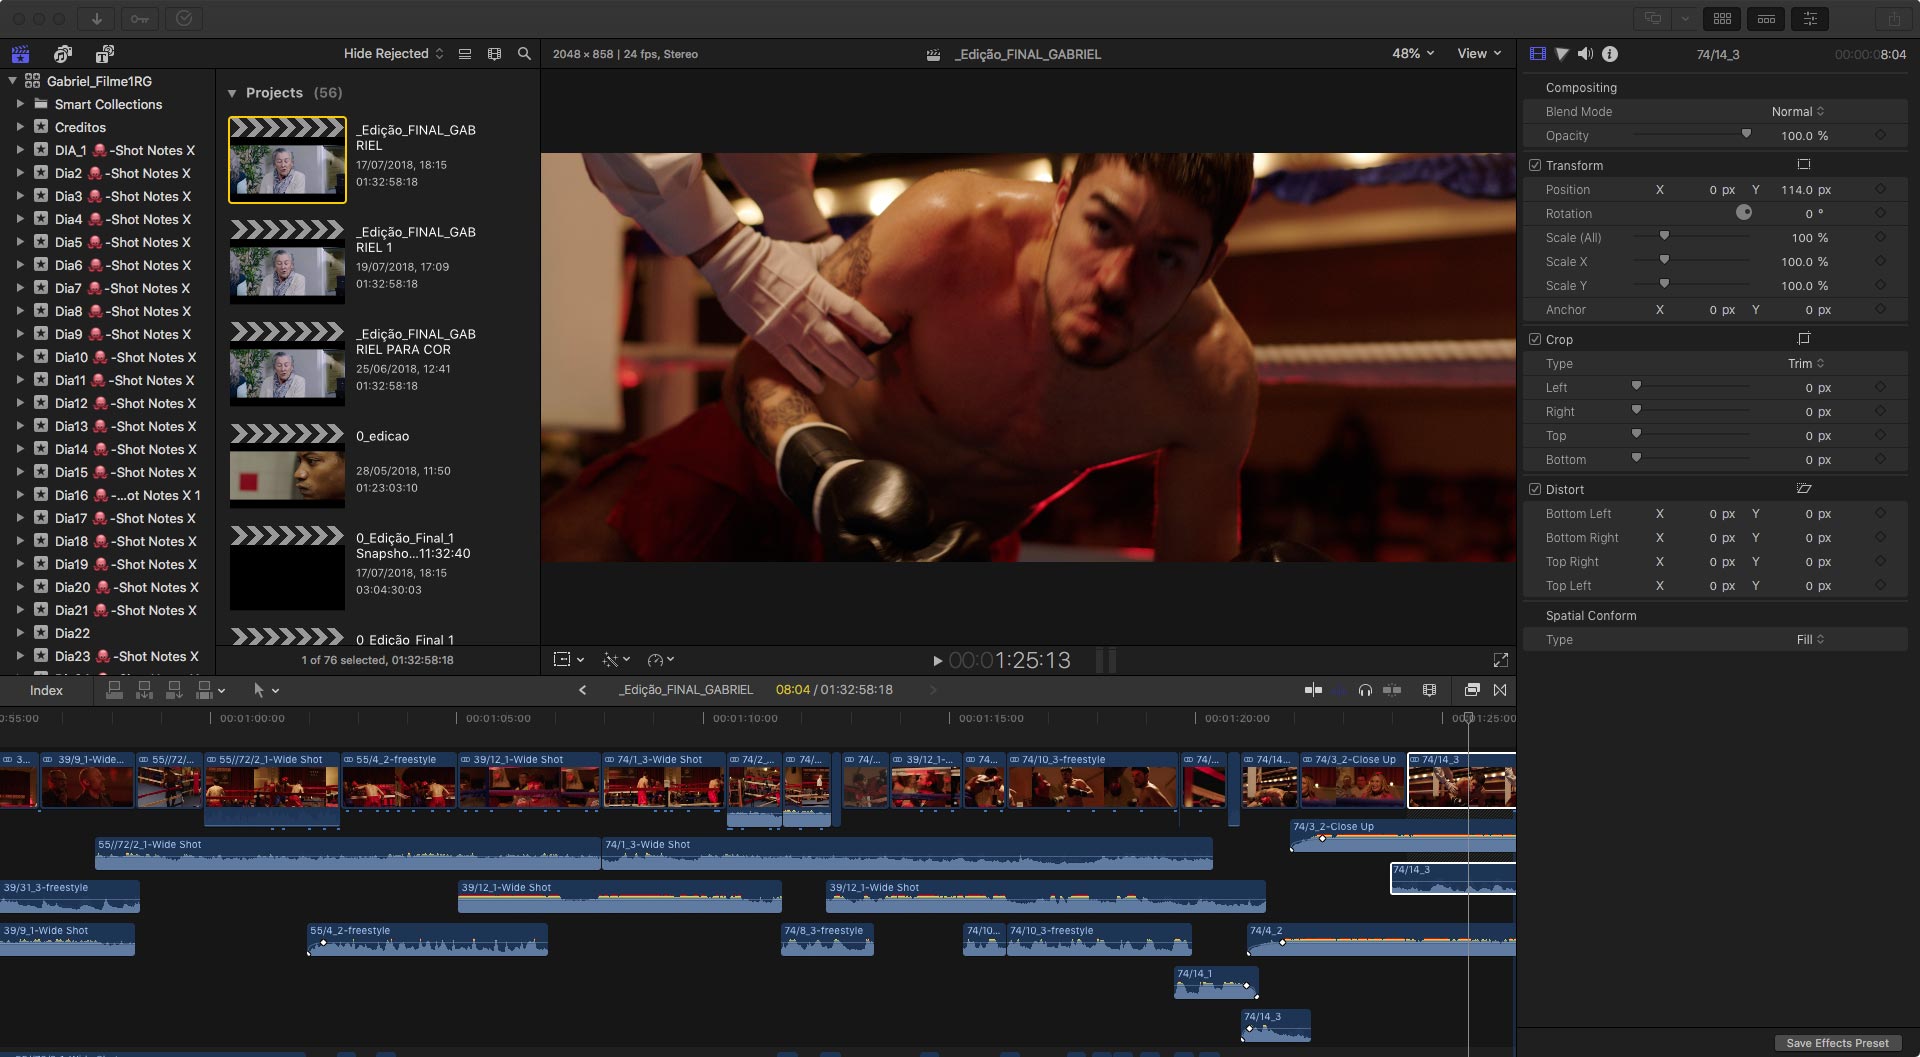The image size is (1920, 1057).
Task: Change the Blend Mode Normal dropdown
Action: point(1798,111)
